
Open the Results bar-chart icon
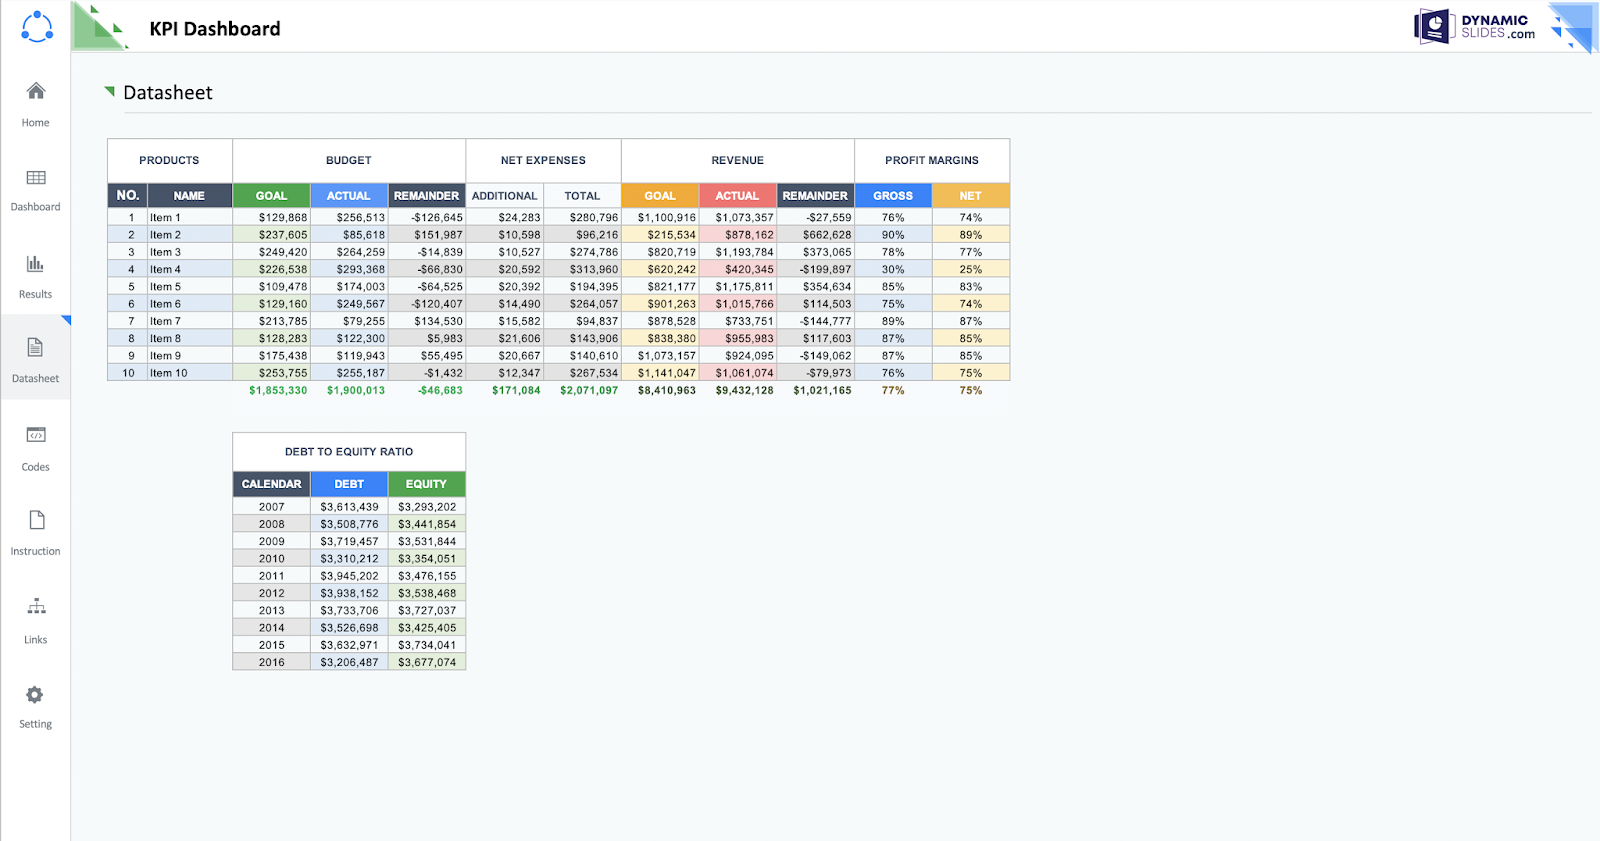35,264
